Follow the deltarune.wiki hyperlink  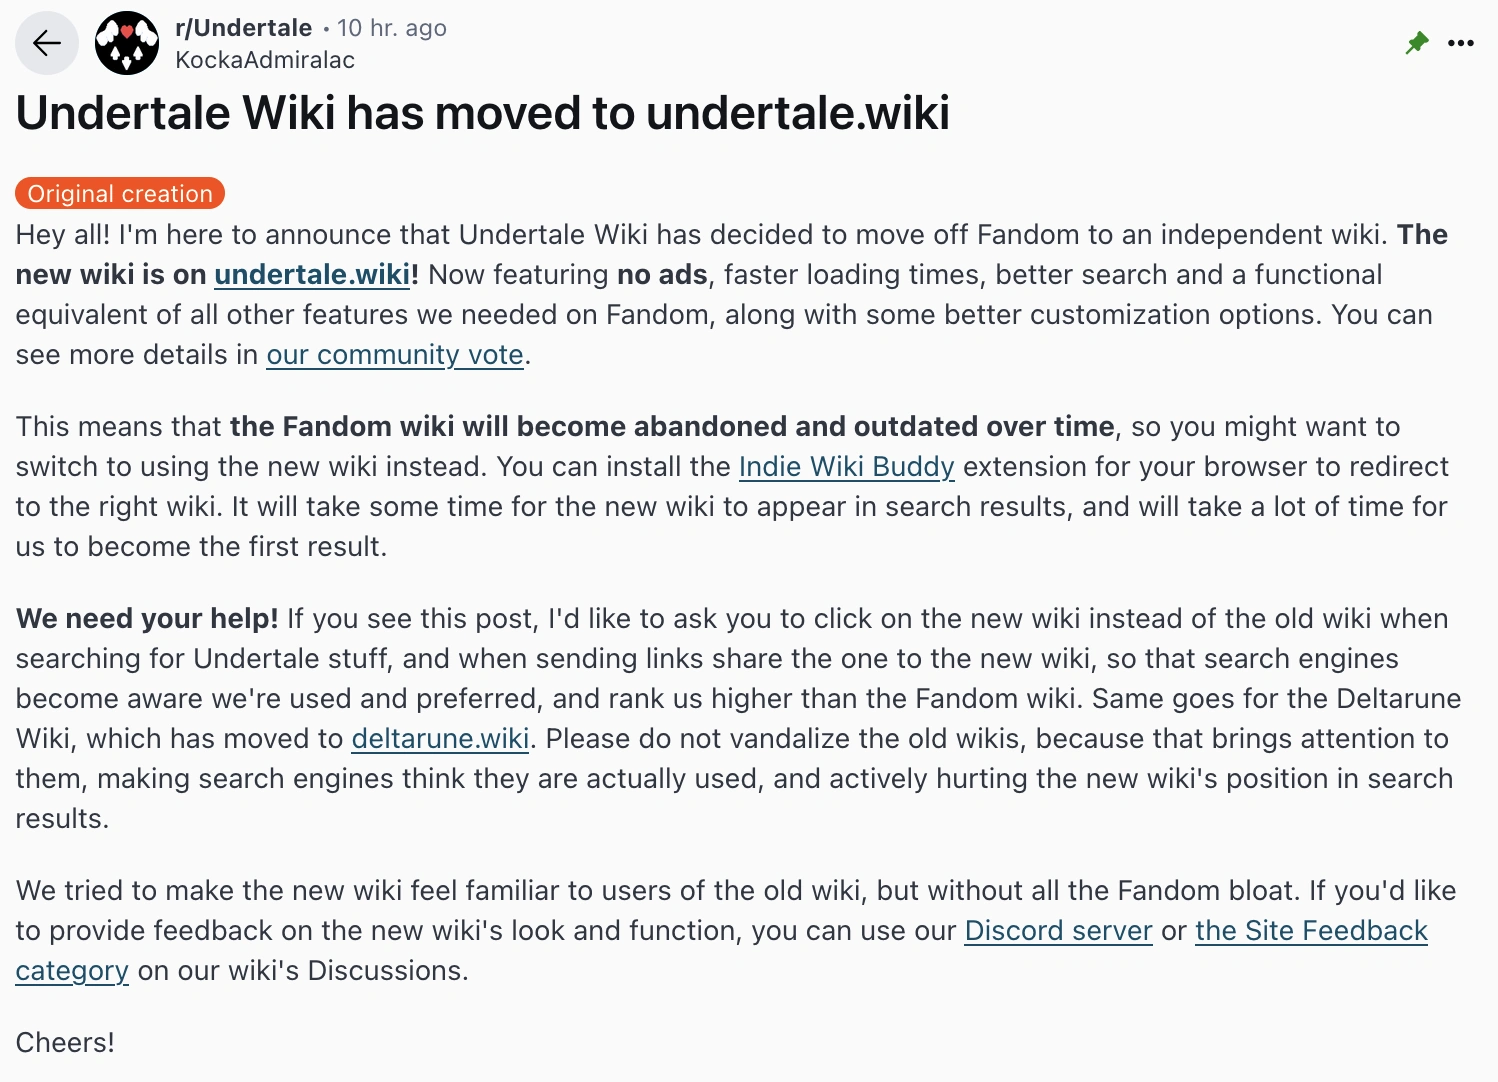[439, 738]
